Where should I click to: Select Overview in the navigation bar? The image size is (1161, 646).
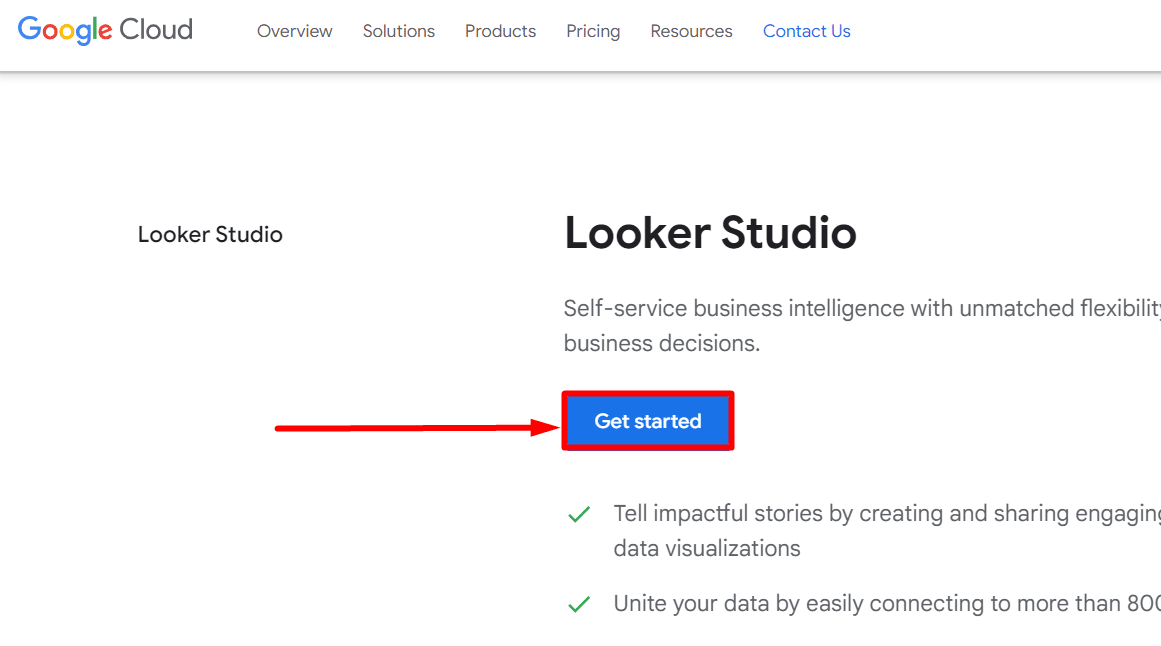tap(294, 31)
